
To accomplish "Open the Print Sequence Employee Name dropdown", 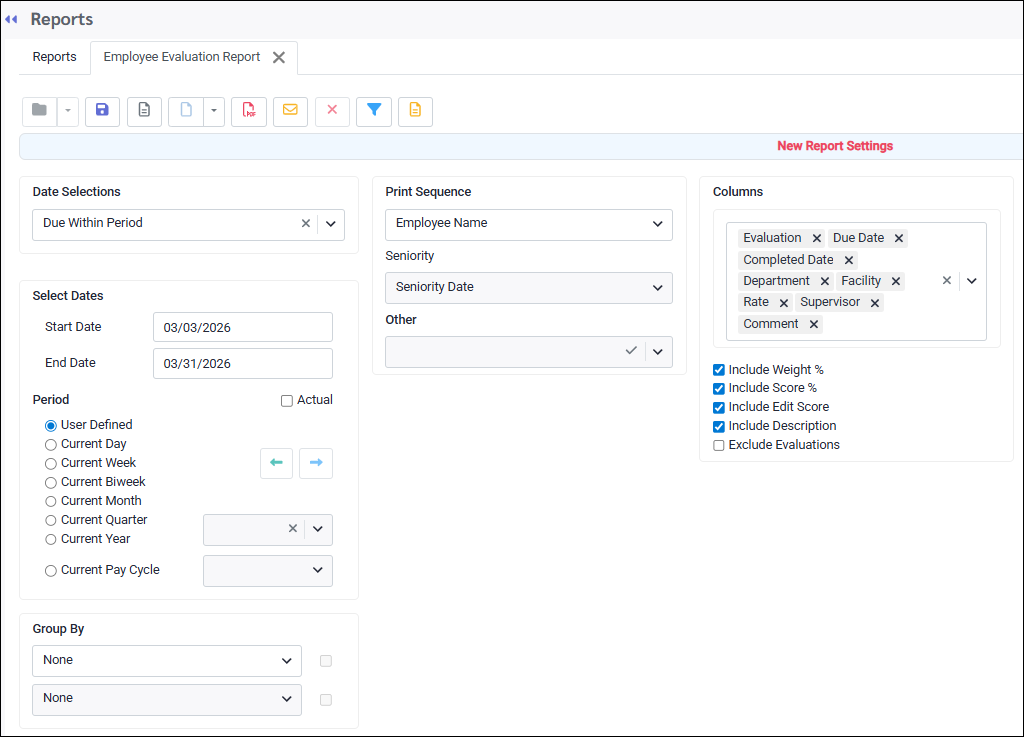I will tap(528, 224).
